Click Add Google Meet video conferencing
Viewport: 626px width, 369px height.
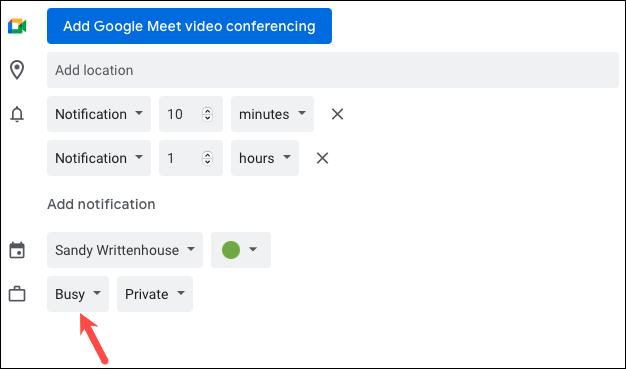pyautogui.click(x=189, y=26)
